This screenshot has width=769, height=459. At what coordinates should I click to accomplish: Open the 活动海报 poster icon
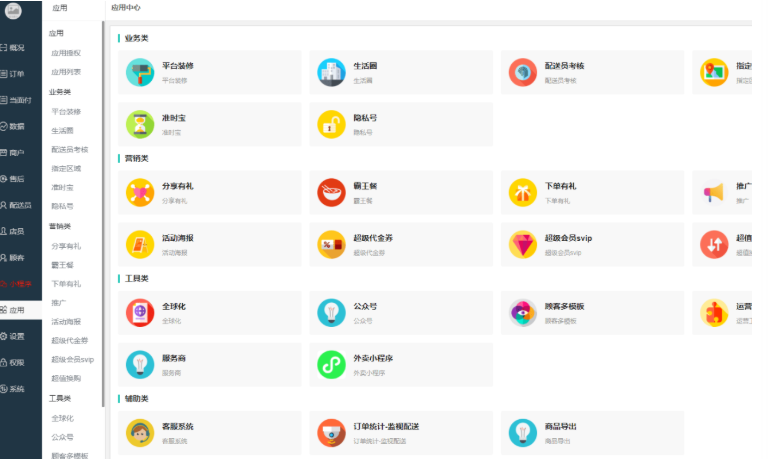(x=140, y=244)
